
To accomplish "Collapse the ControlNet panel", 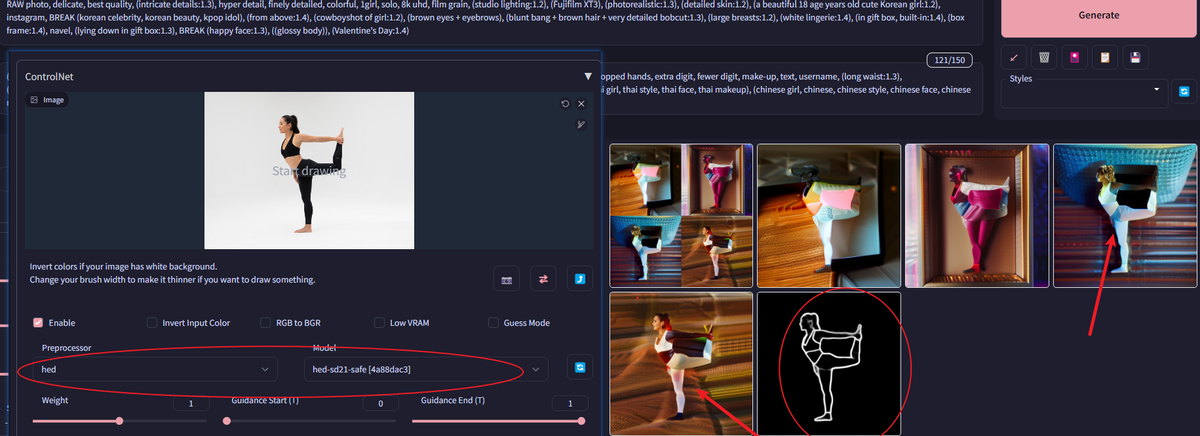I will [x=588, y=76].
